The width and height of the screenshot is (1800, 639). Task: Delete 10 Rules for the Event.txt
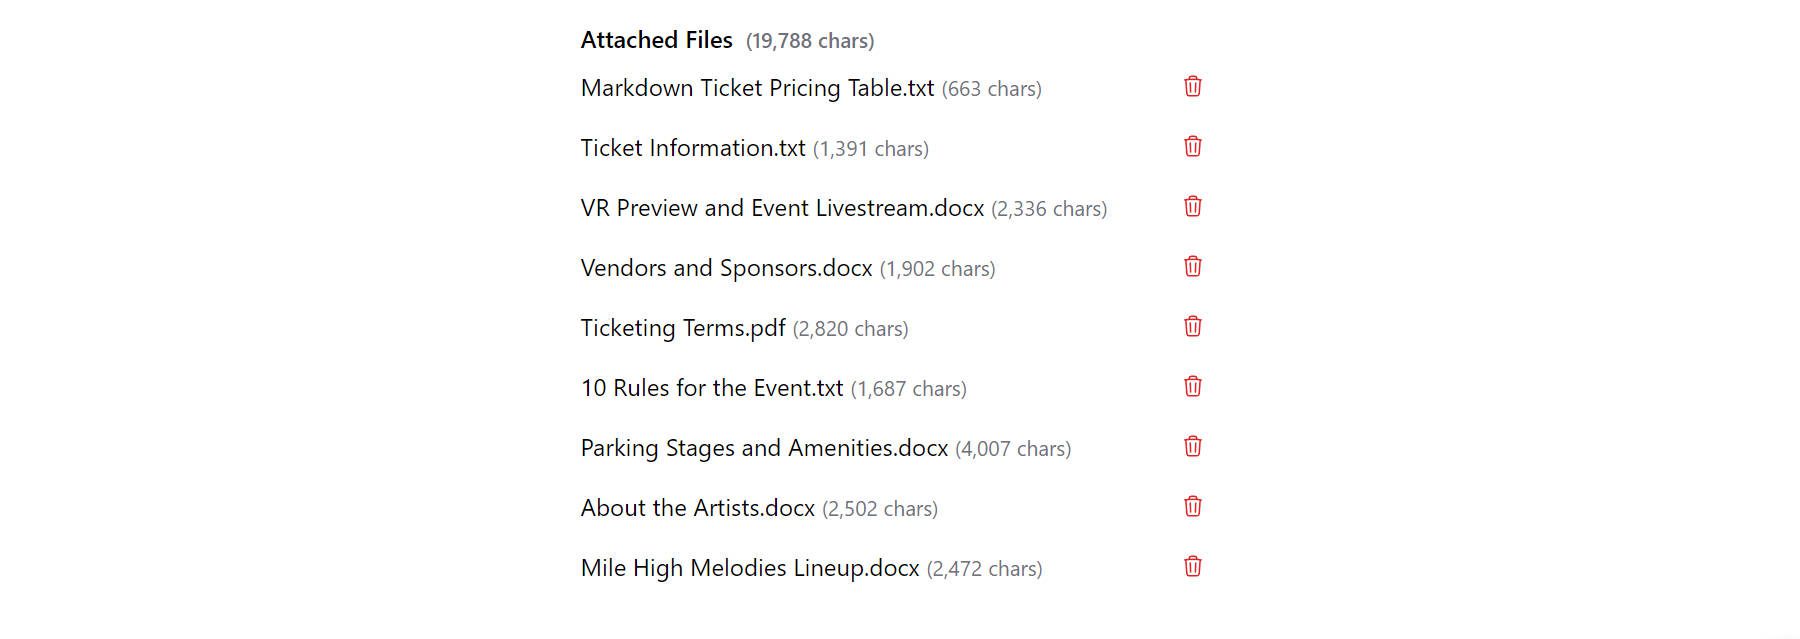pyautogui.click(x=1192, y=387)
